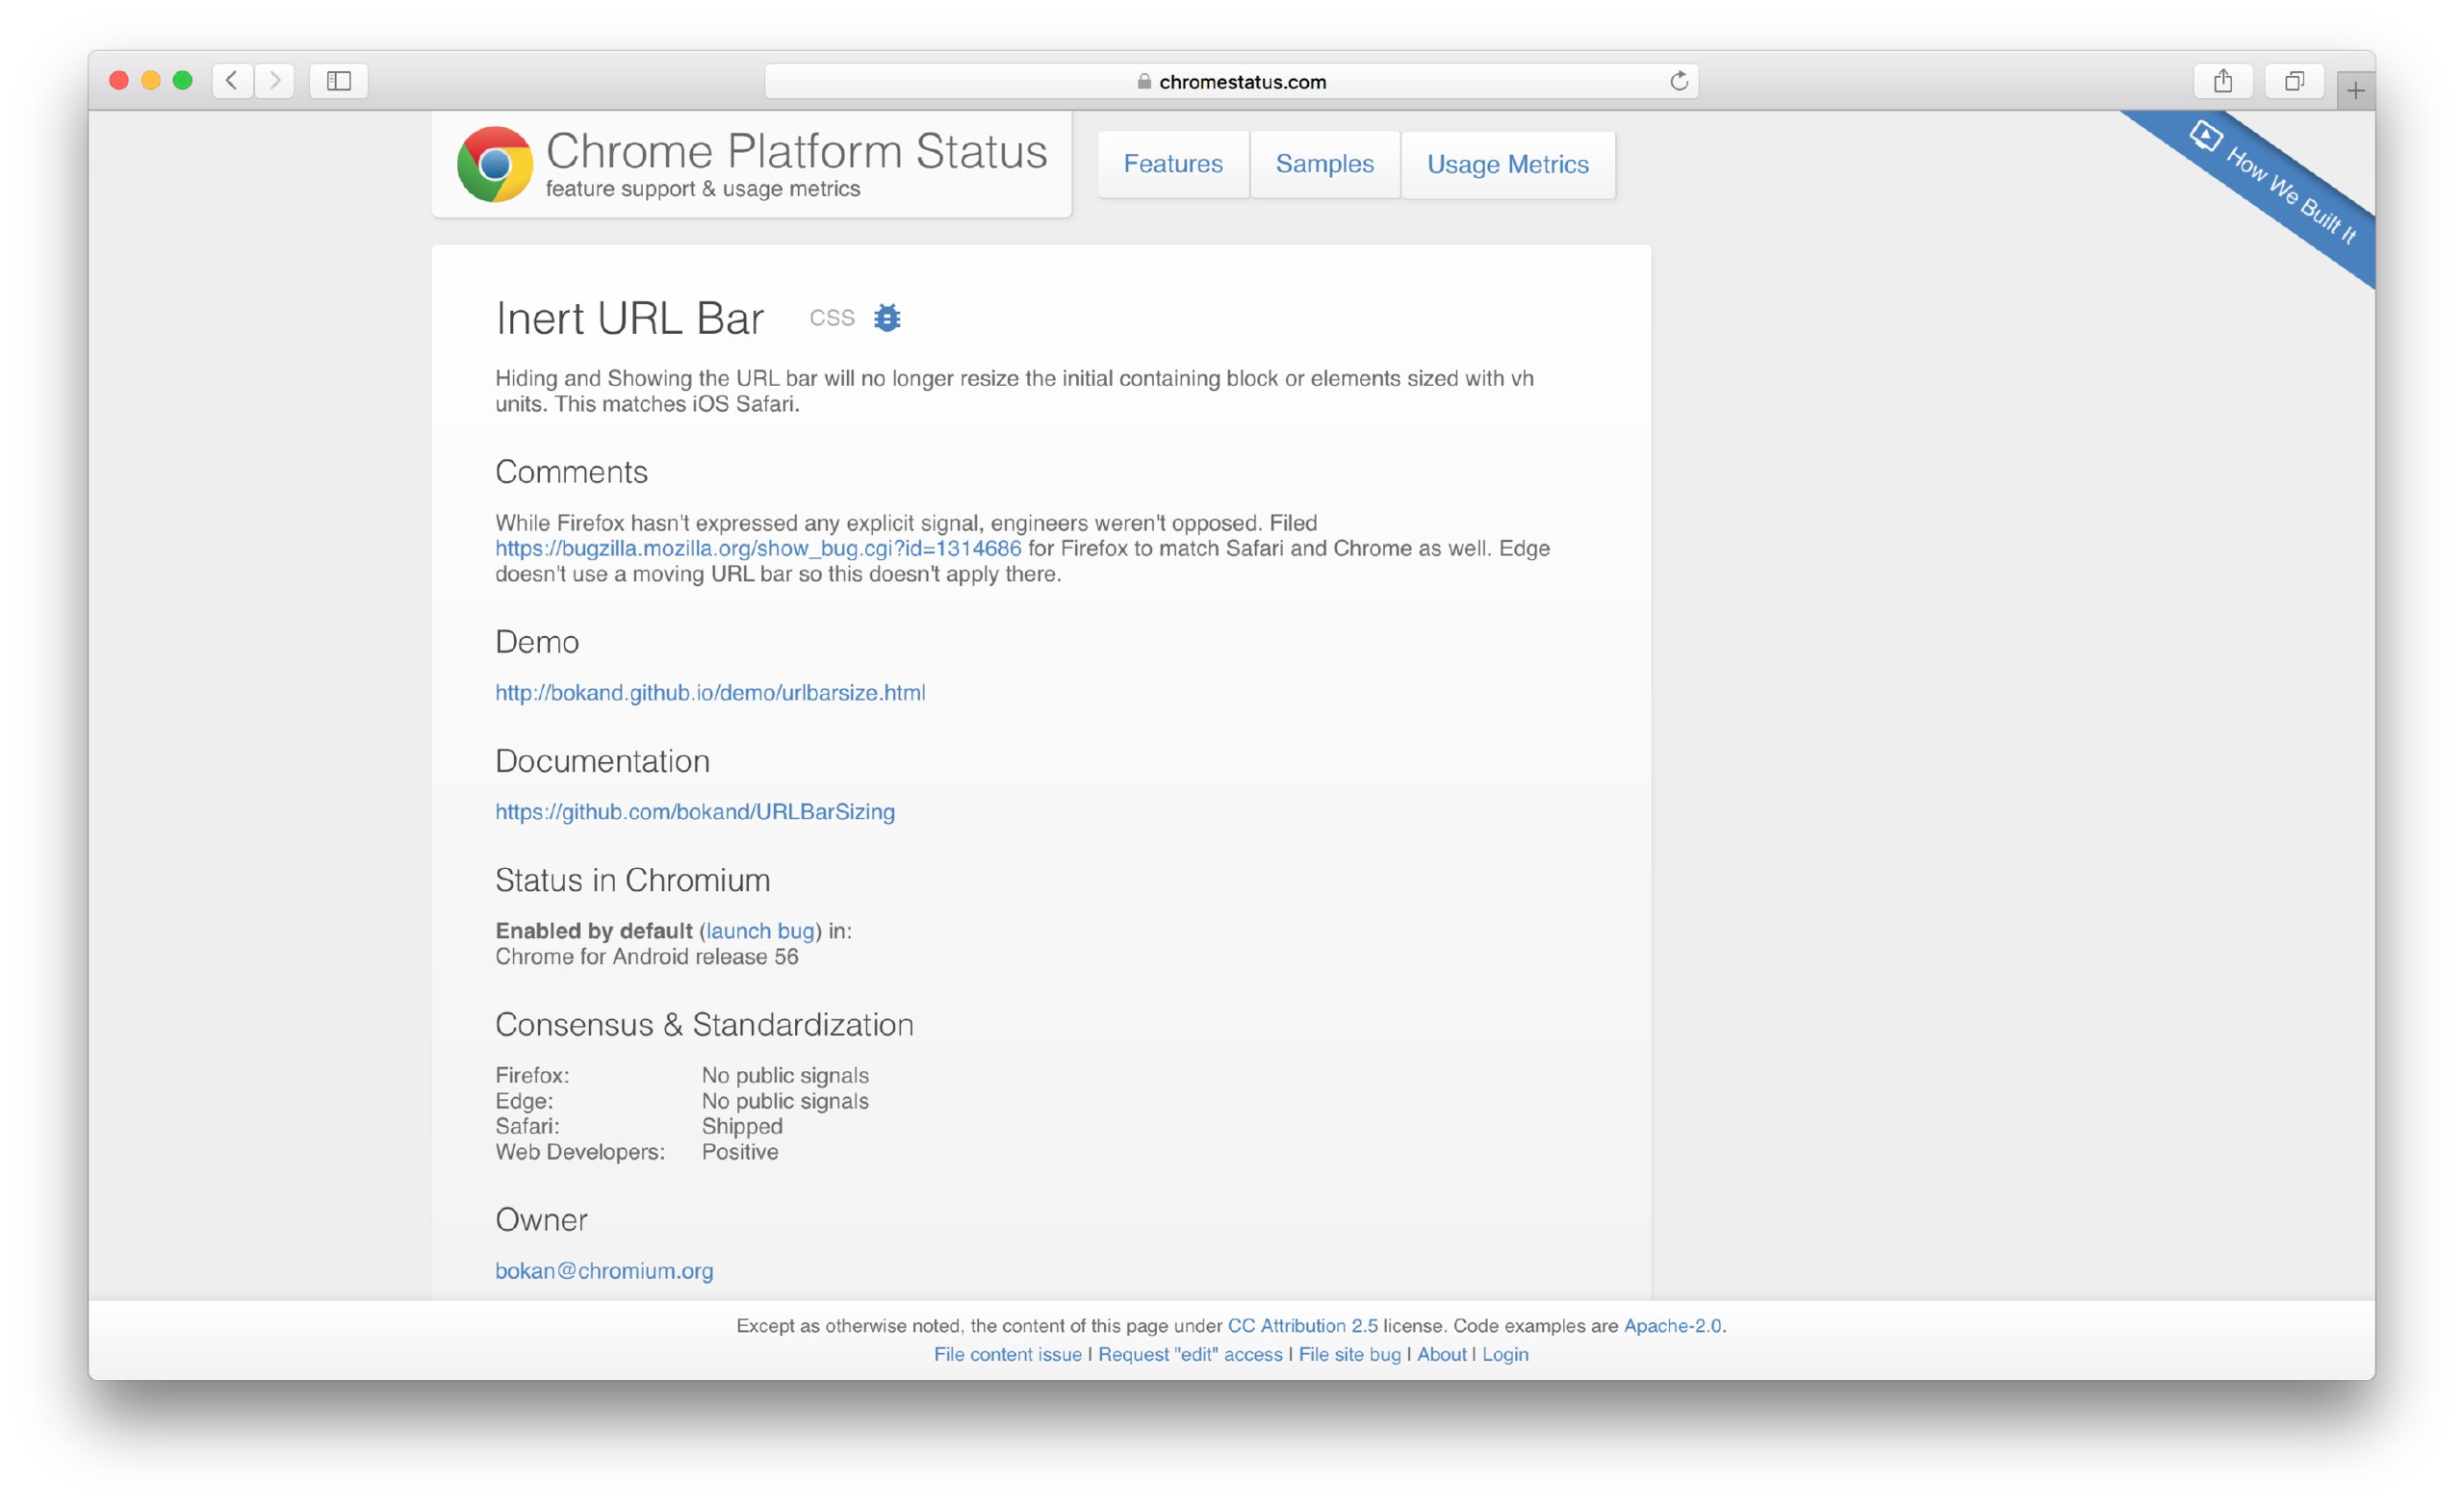This screenshot has width=2464, height=1507.
Task: Click the Comments heading
Action: click(x=571, y=472)
